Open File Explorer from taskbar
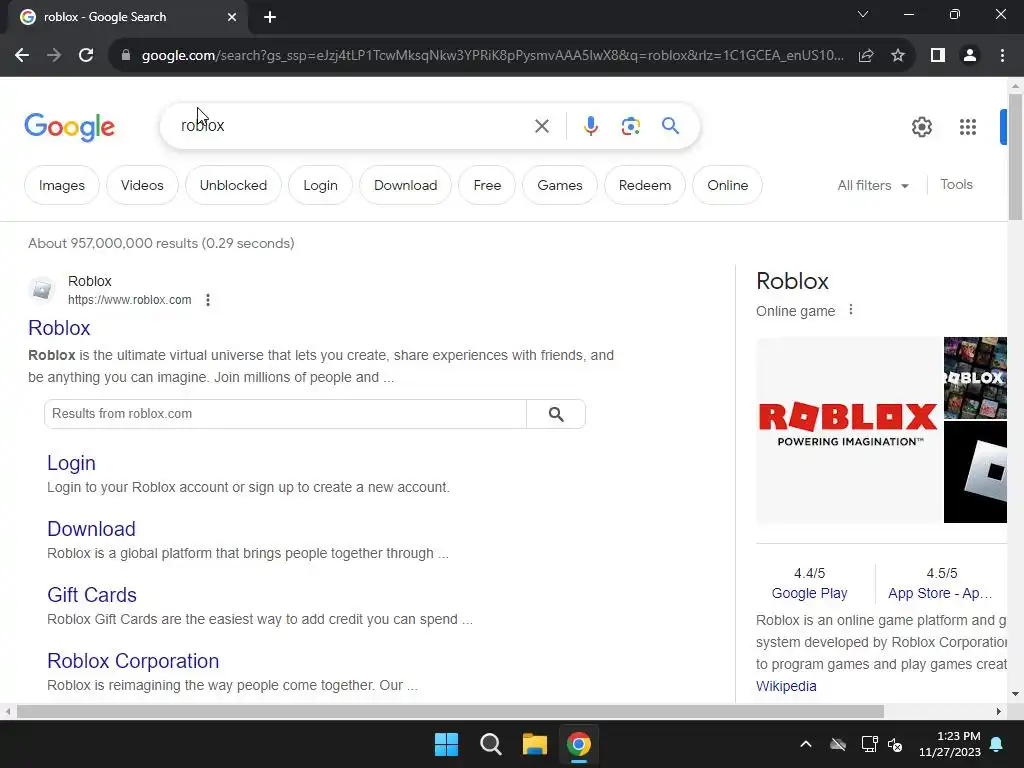The width and height of the screenshot is (1024, 768). [535, 744]
